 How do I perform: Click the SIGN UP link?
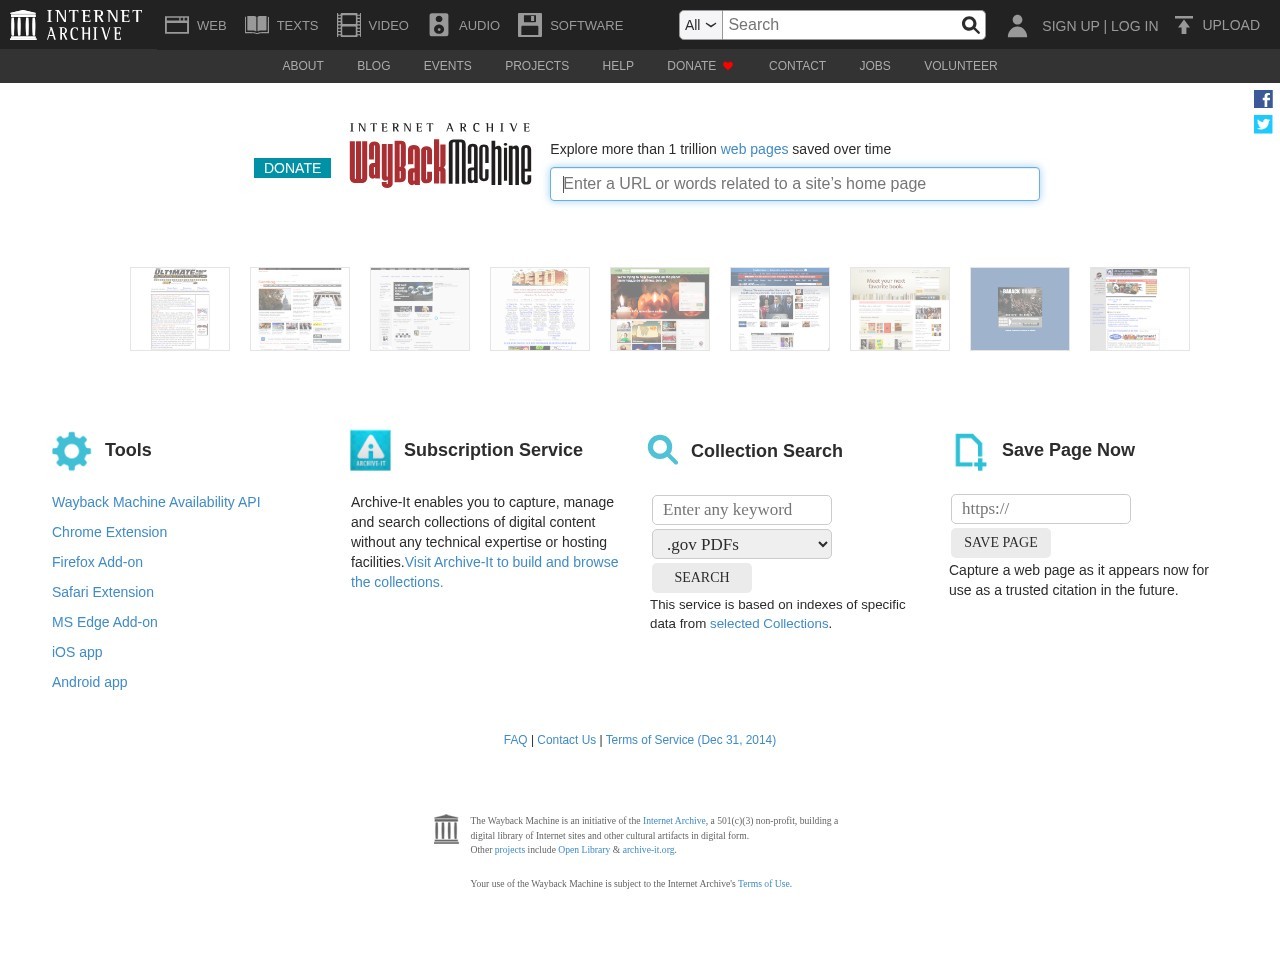point(1070,26)
